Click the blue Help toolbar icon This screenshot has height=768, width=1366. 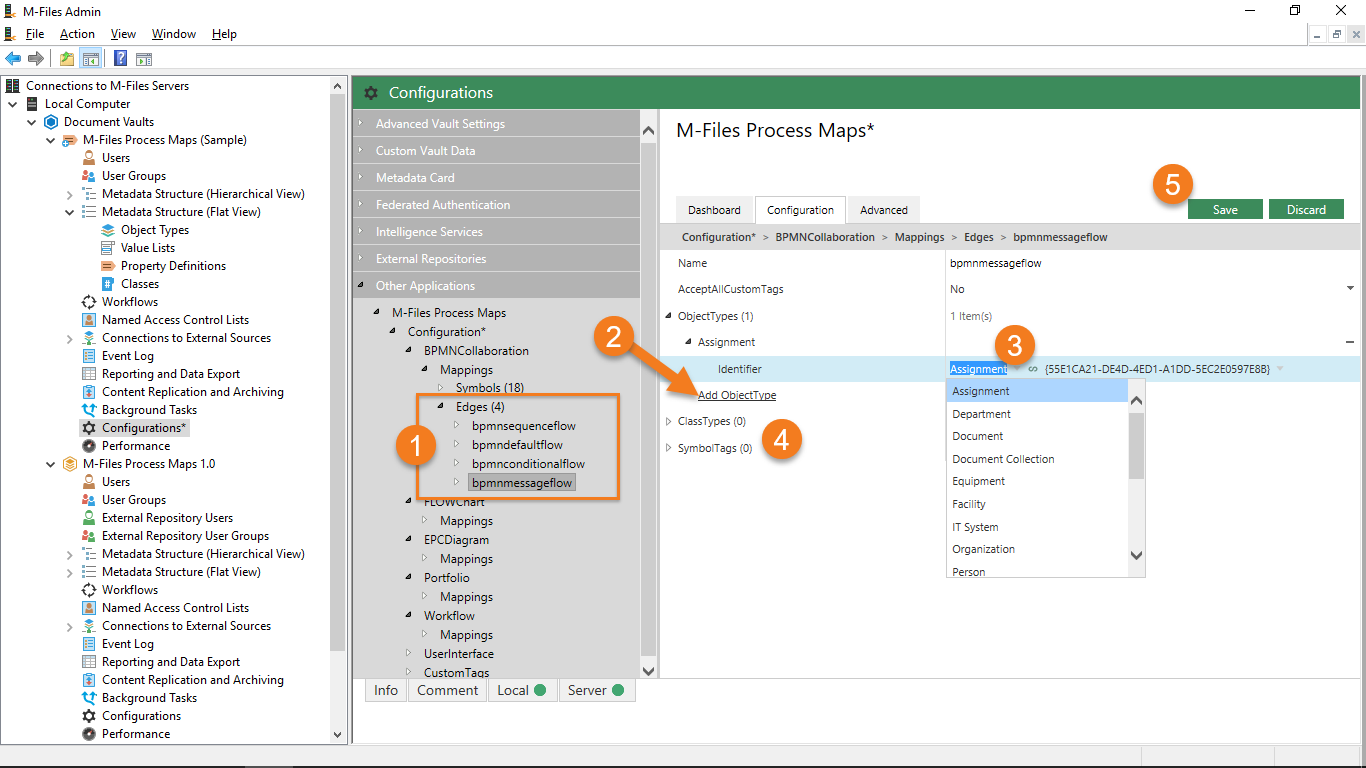120,58
